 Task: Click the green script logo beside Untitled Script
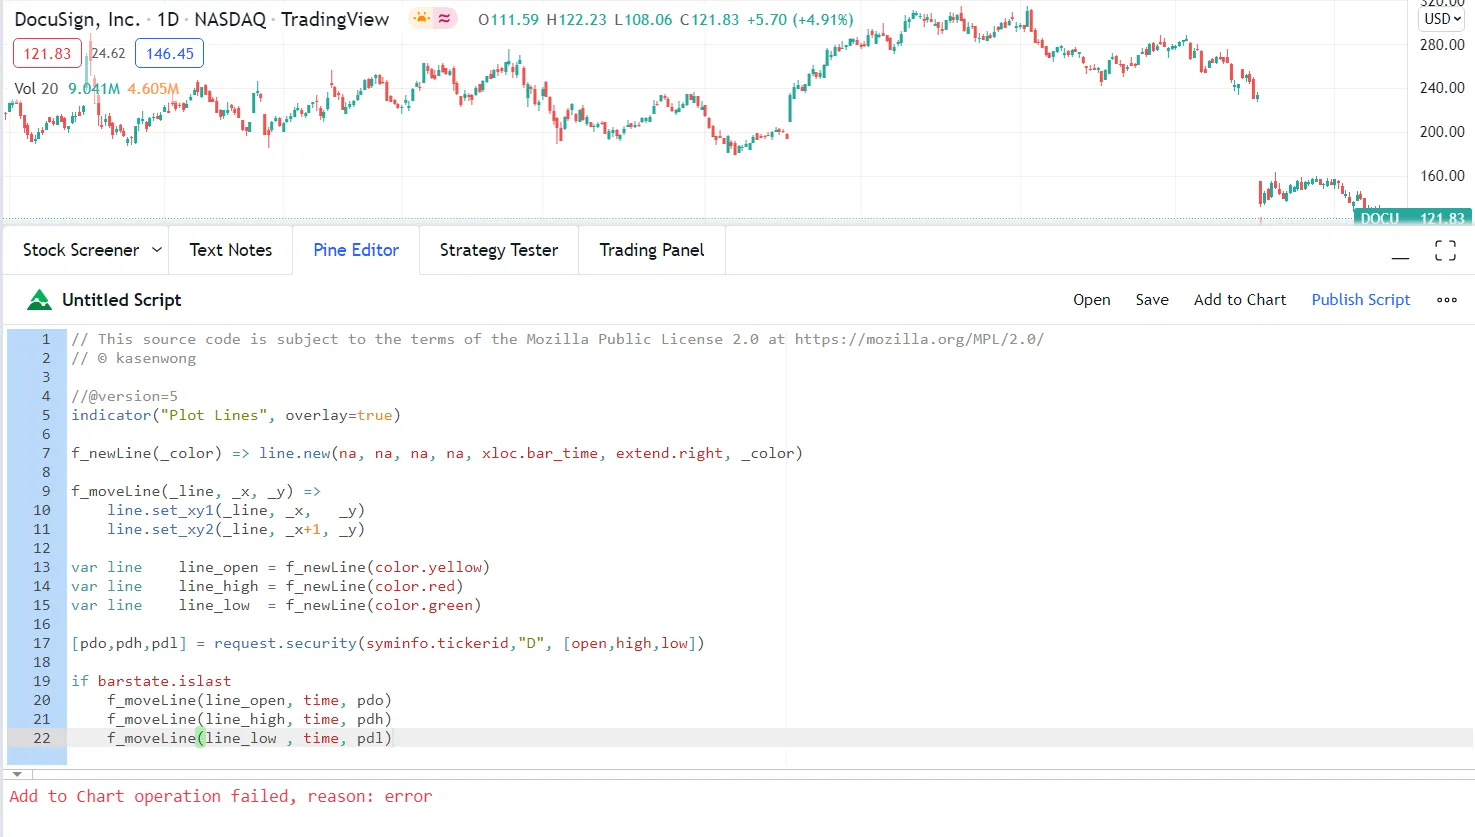[x=39, y=300]
